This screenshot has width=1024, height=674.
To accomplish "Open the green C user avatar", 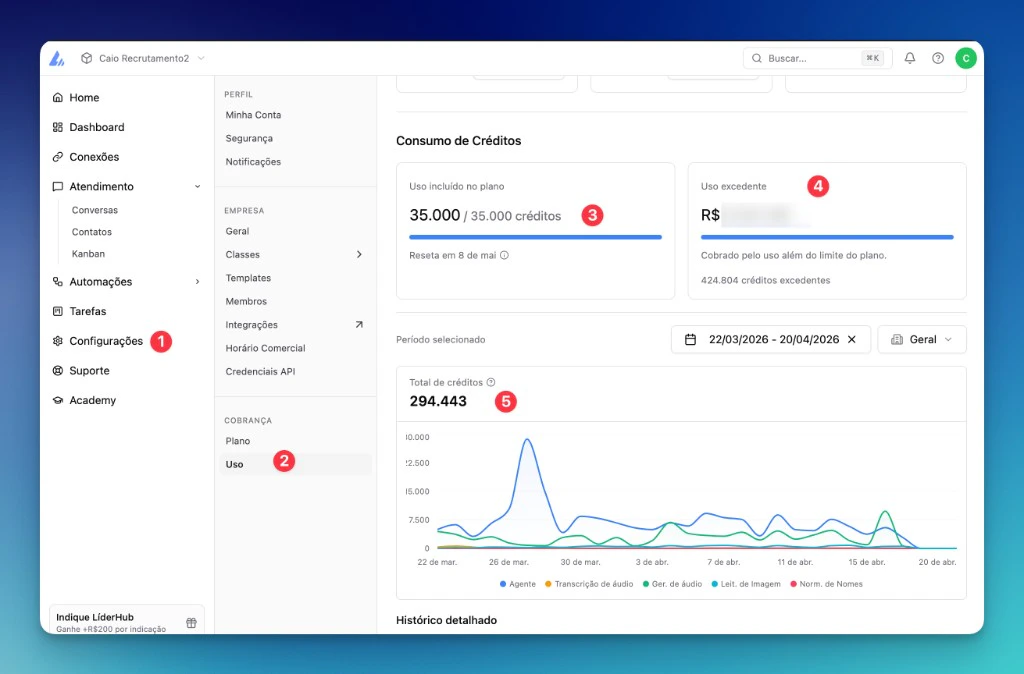I will click(966, 58).
